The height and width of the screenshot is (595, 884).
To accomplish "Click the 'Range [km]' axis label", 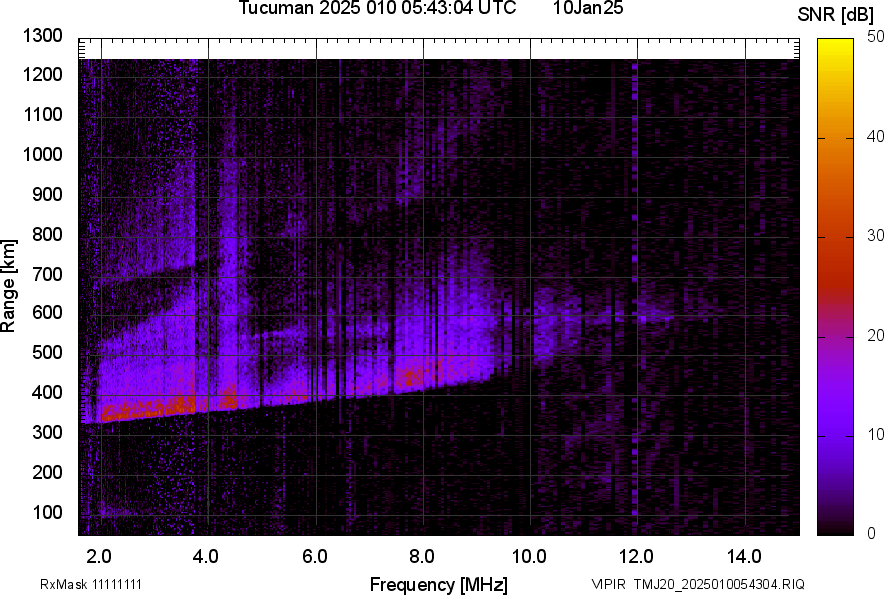I will 8,286.
